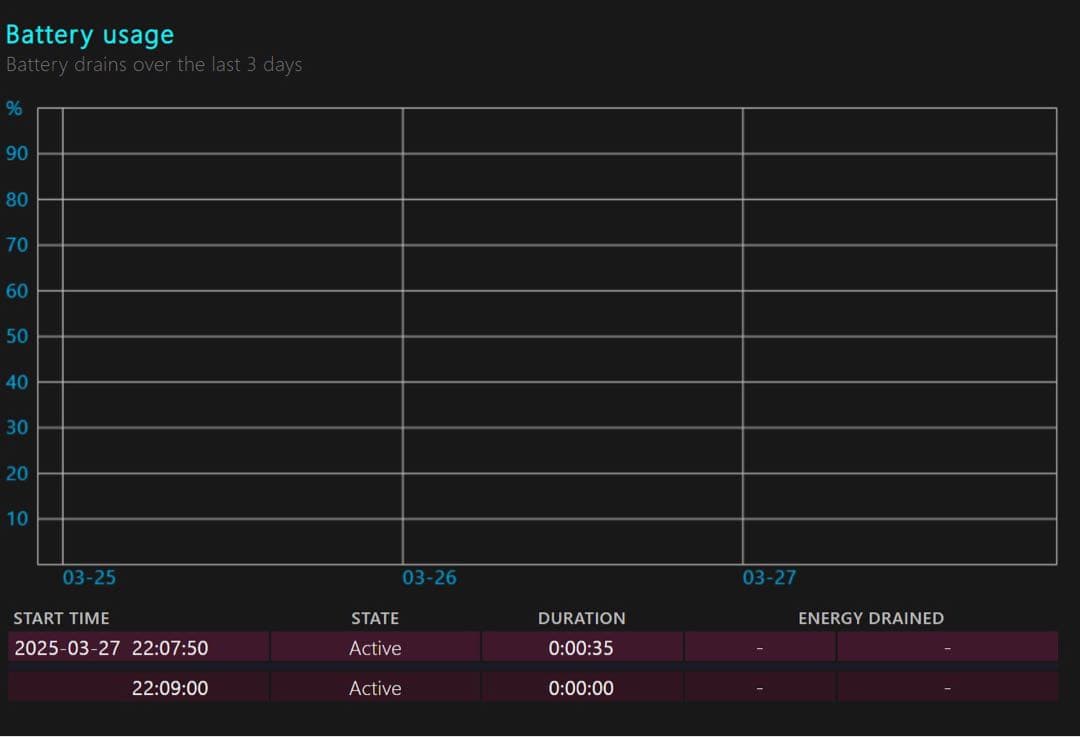Viewport: 1080px width, 737px height.
Task: Select the STATE column header
Action: pos(375,618)
